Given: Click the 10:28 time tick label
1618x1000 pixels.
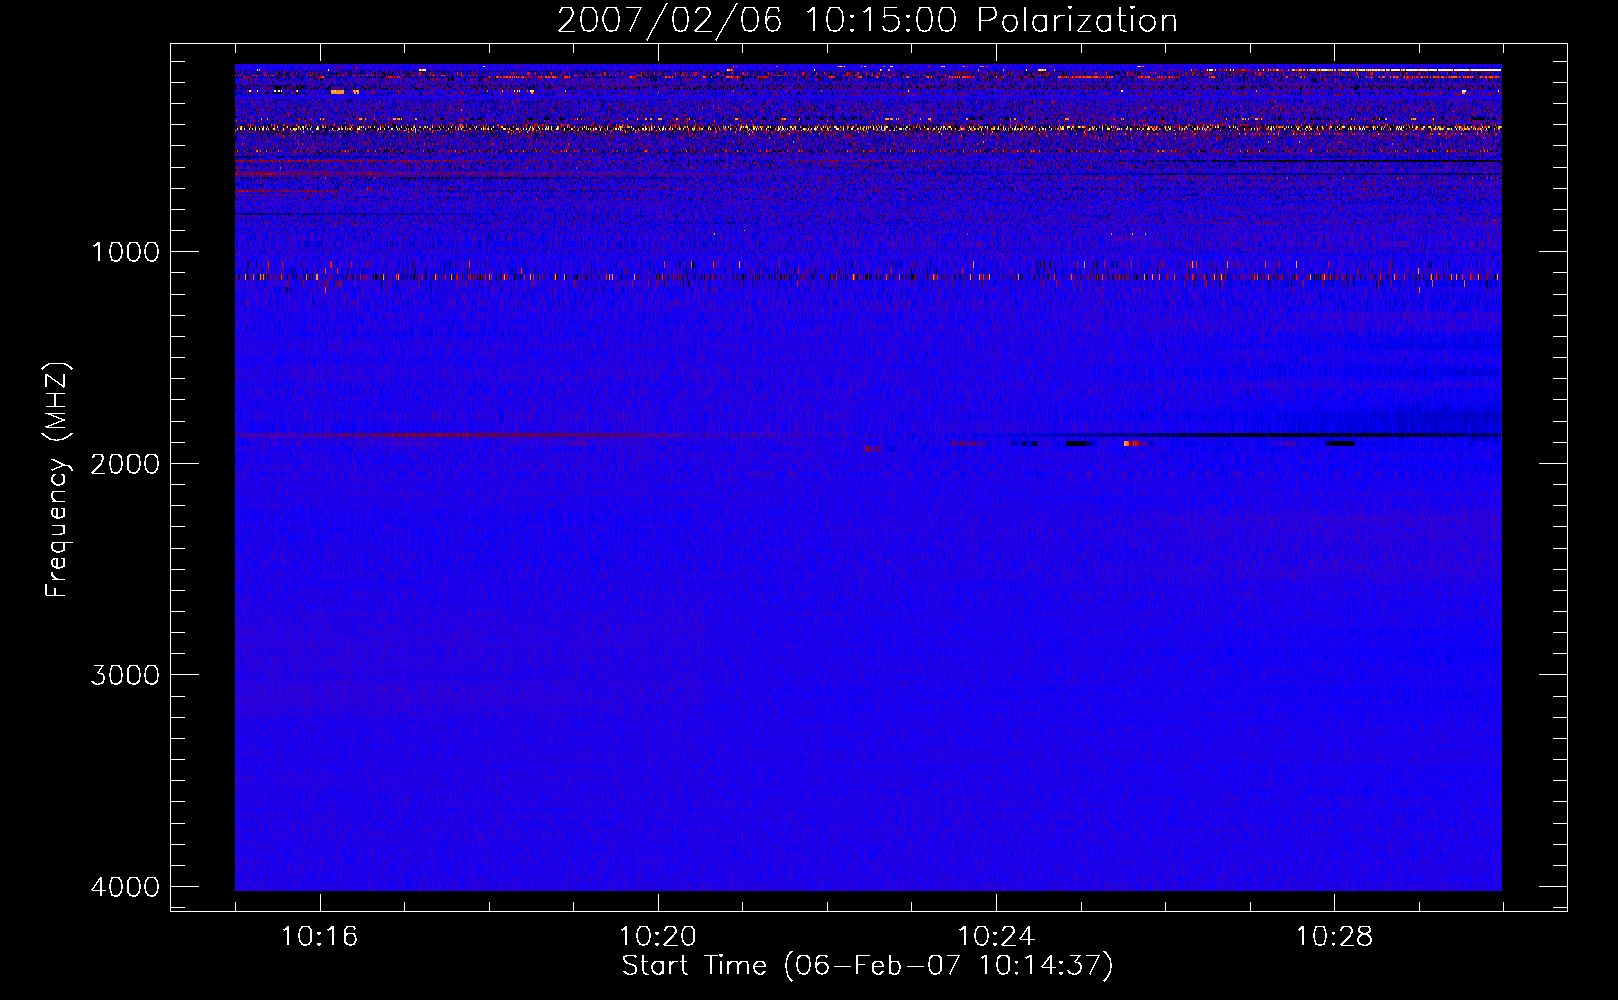Looking at the screenshot, I should coord(1334,937).
